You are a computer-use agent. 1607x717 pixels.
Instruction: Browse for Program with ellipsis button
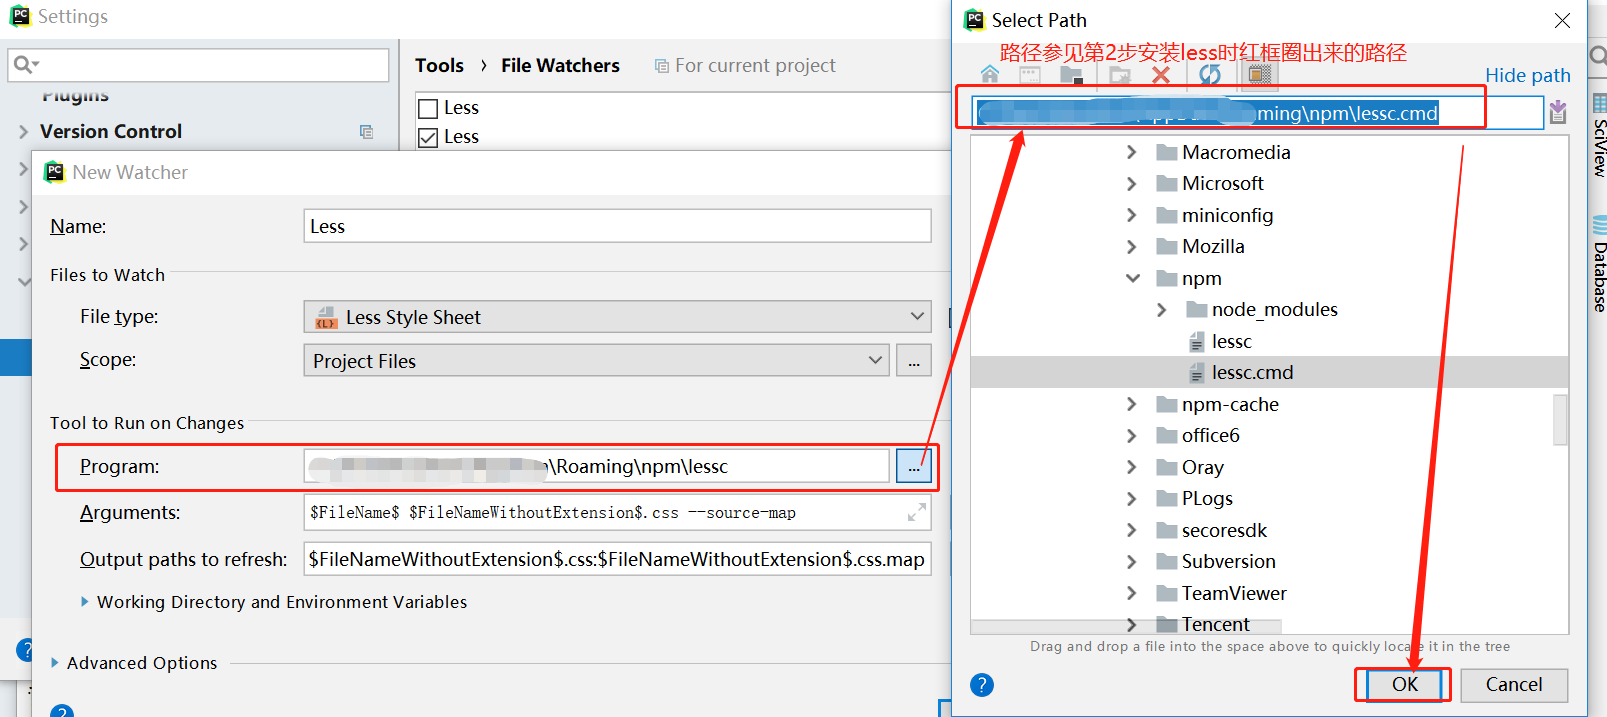tap(914, 467)
